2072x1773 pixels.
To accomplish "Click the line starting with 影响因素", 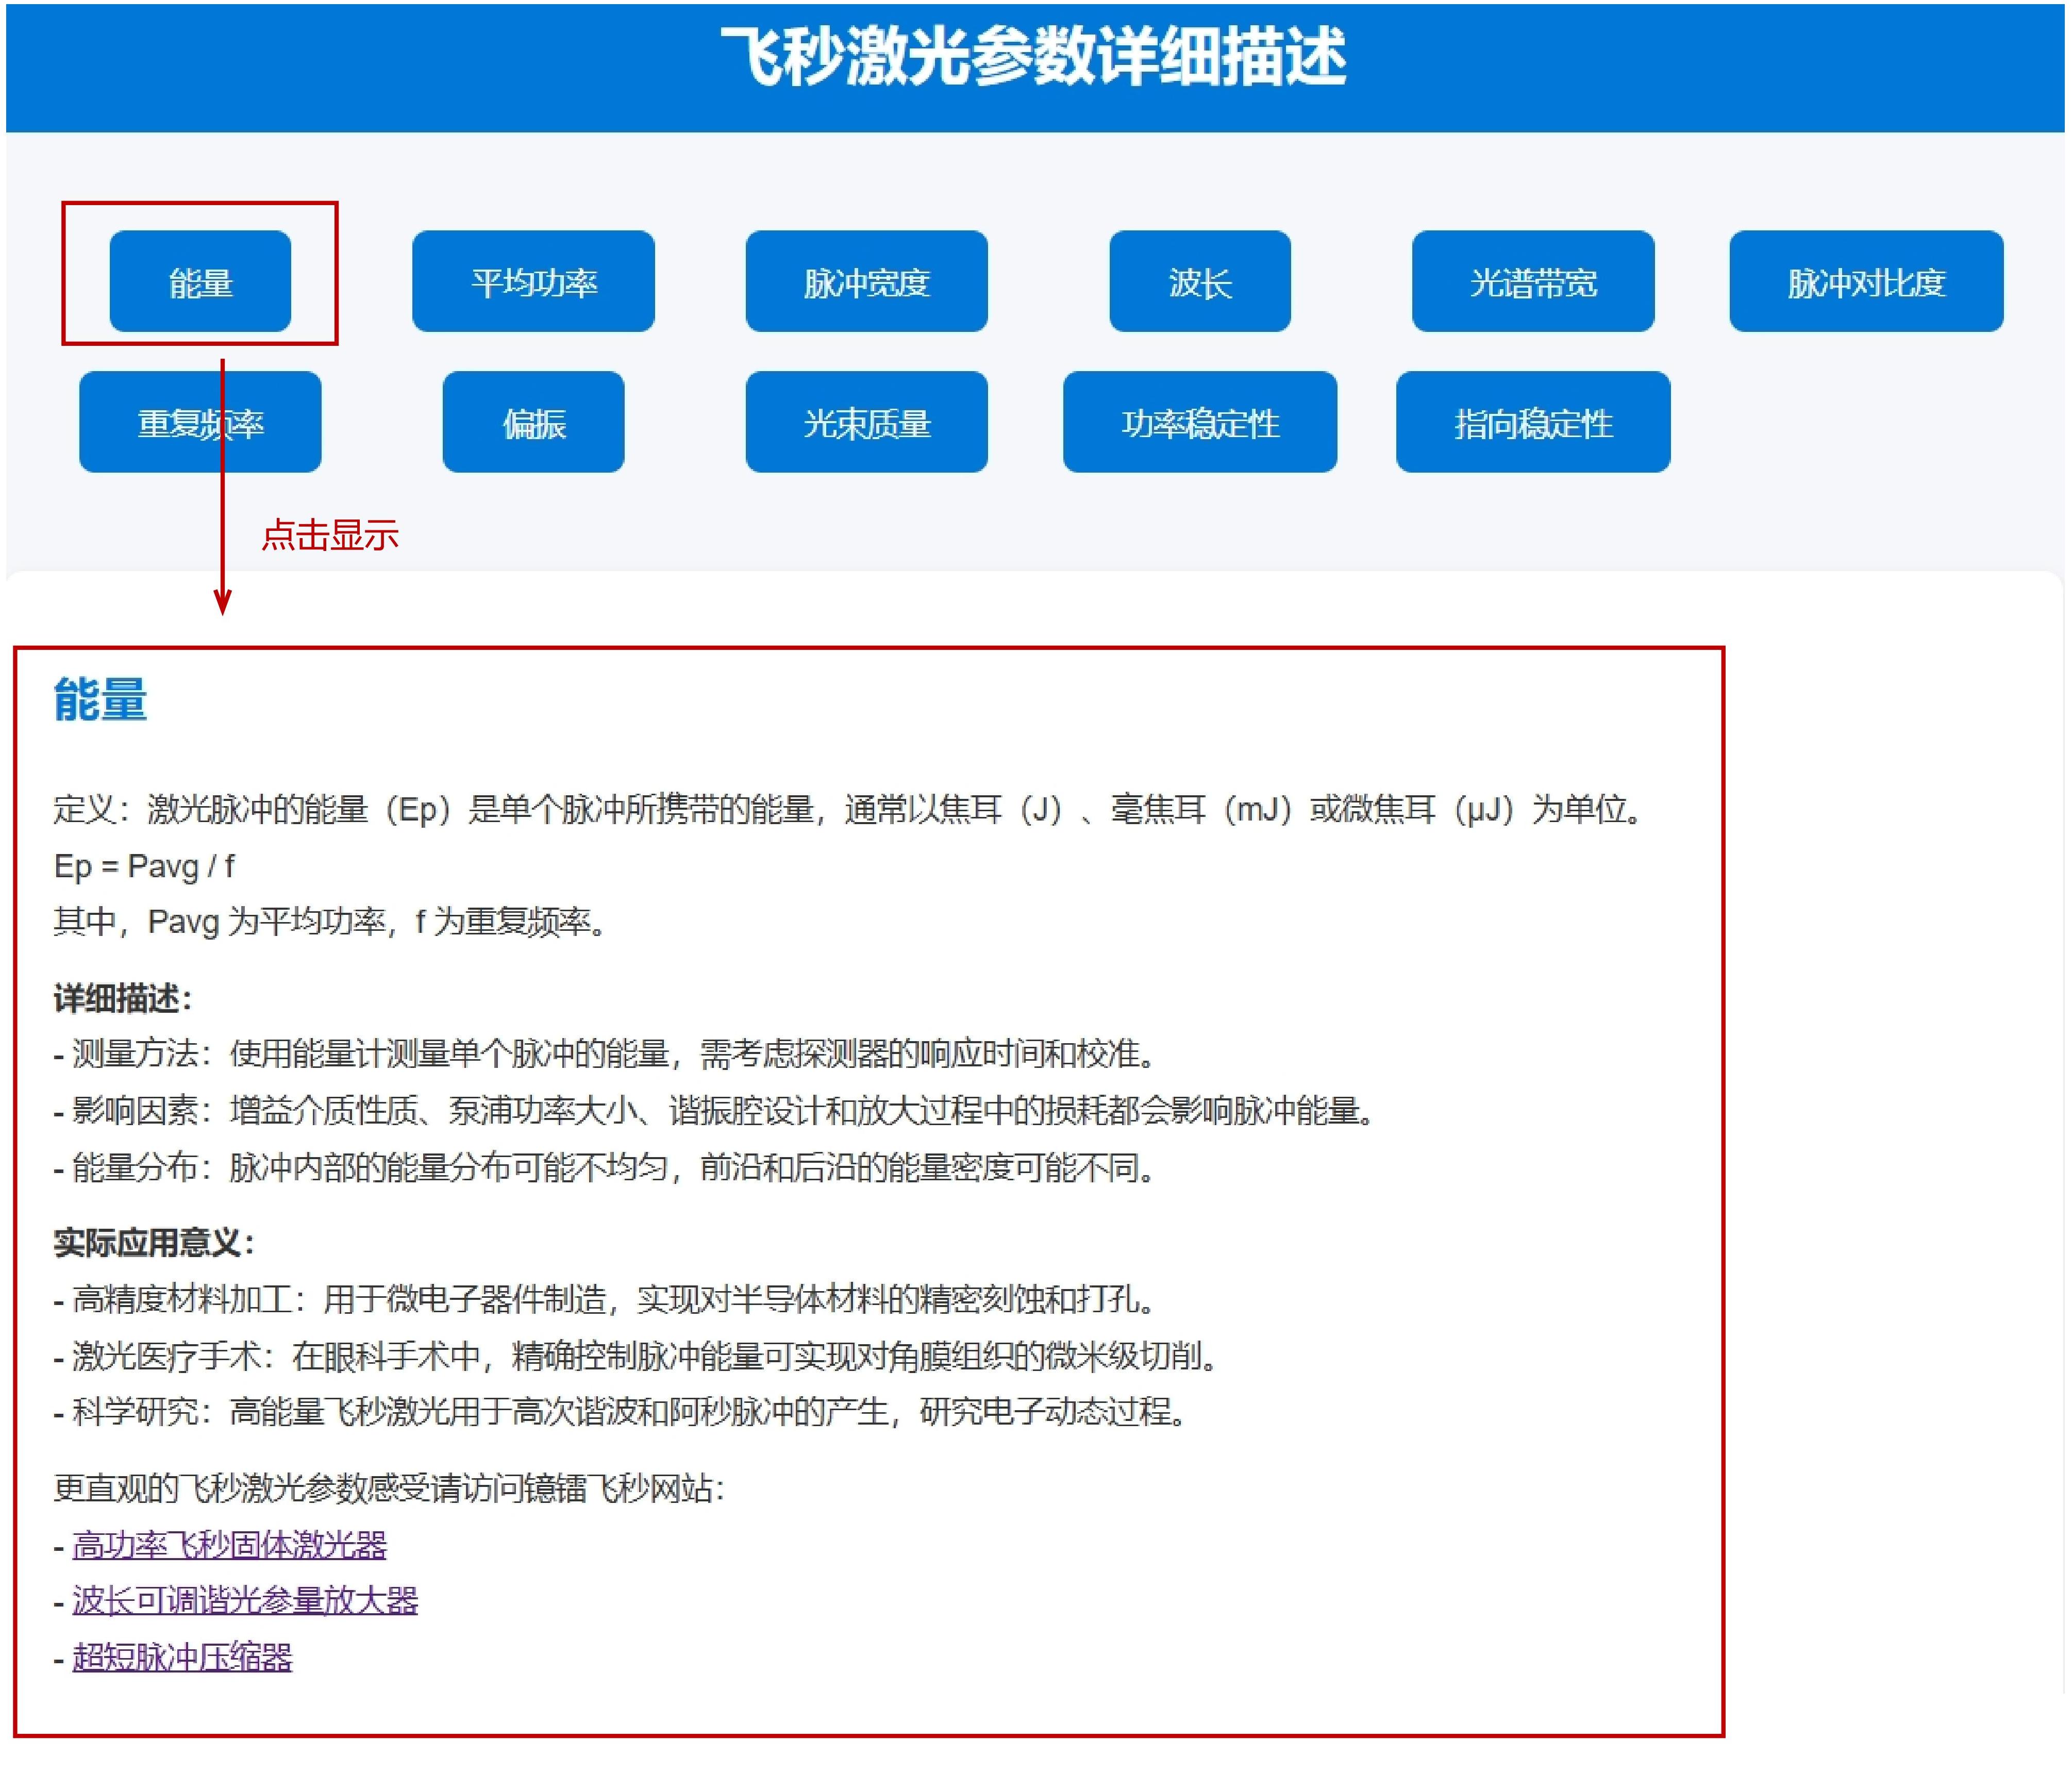I will click(x=716, y=1110).
